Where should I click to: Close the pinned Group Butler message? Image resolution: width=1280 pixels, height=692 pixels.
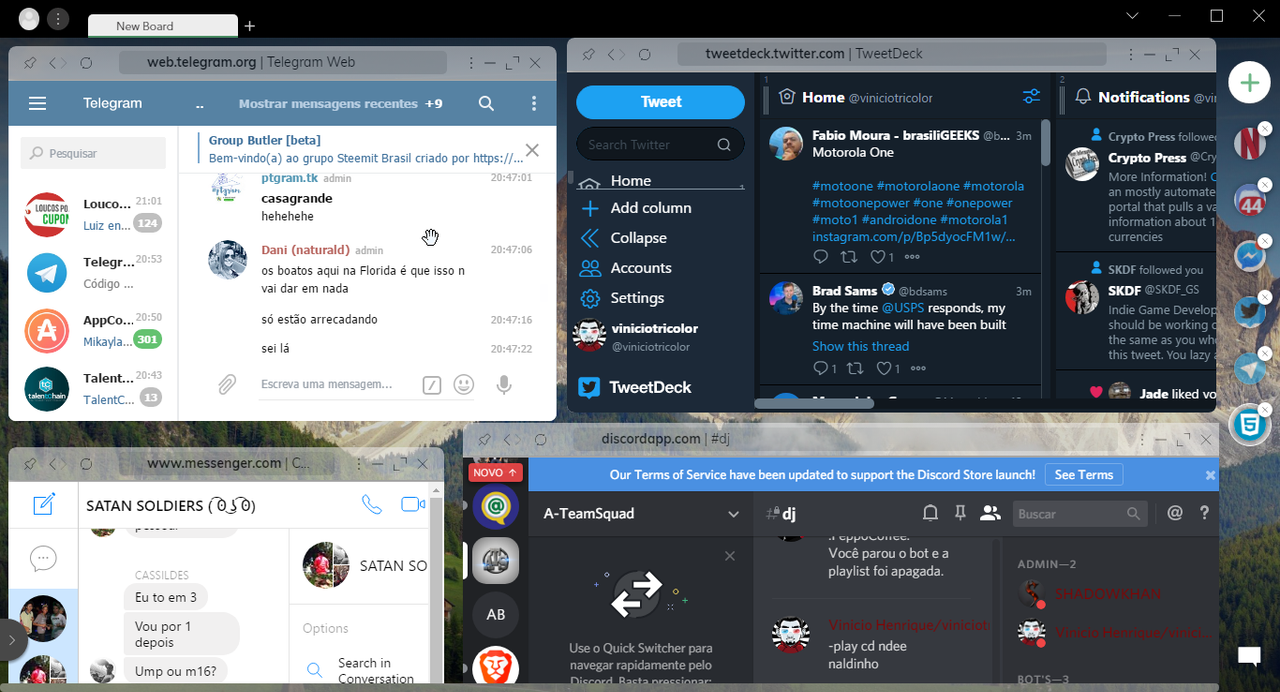click(x=532, y=150)
